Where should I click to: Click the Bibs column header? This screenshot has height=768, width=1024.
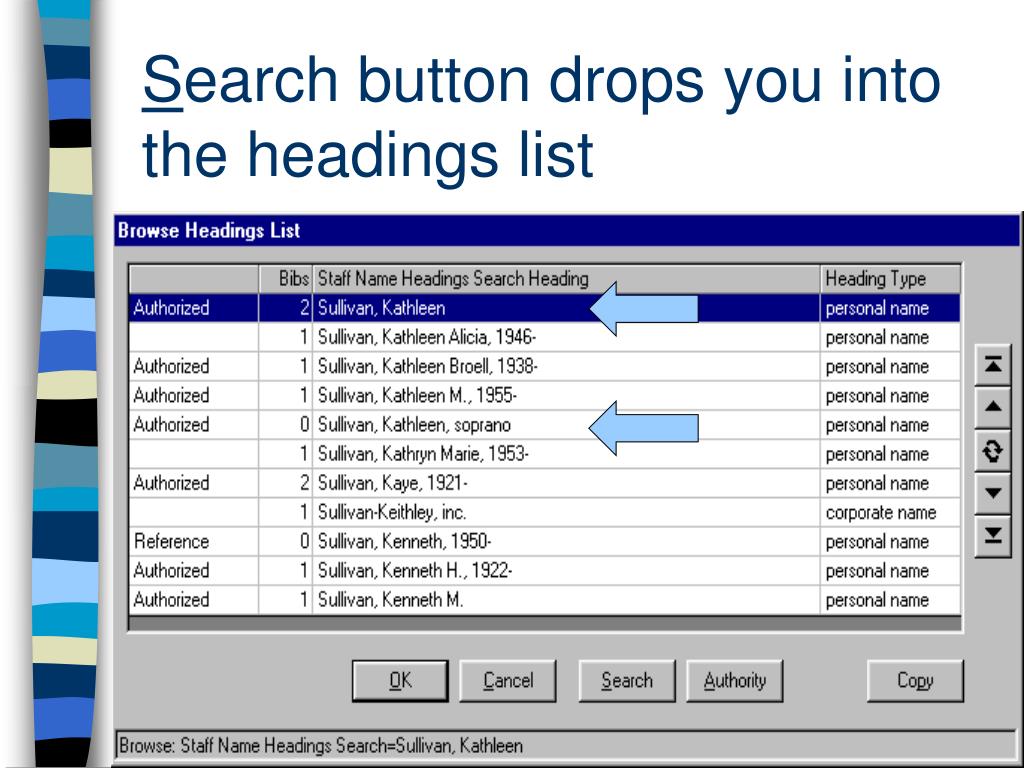286,279
